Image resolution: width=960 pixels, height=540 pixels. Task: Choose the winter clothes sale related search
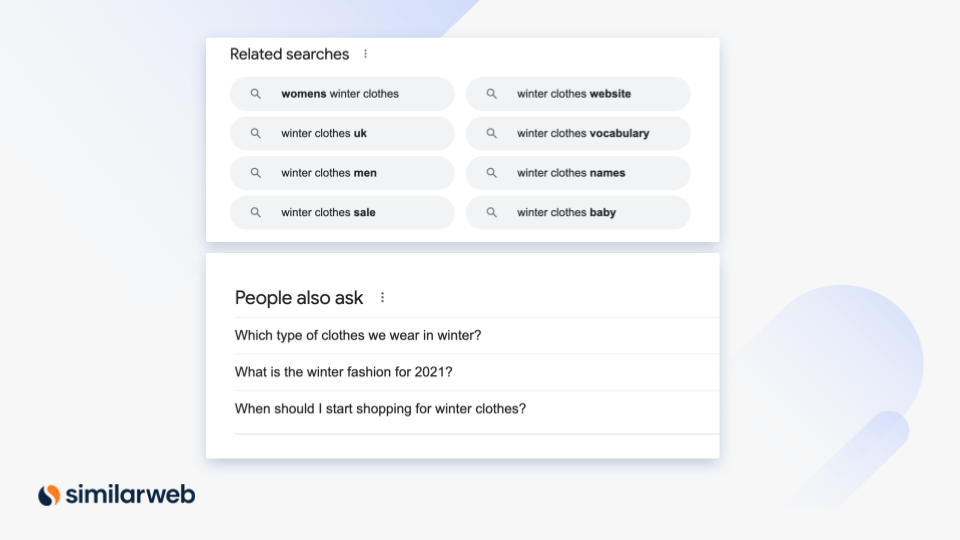coord(342,212)
